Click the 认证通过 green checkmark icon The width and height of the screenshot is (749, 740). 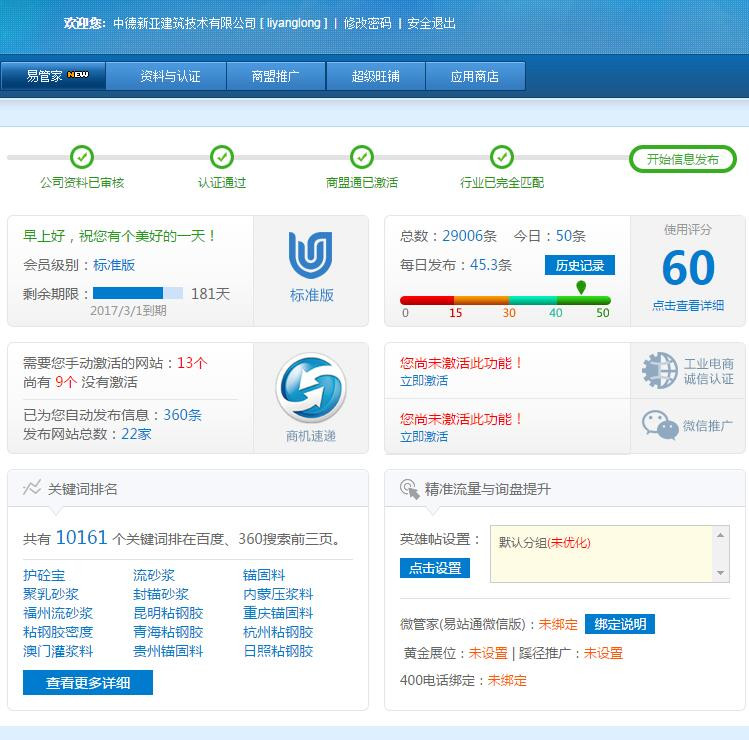pyautogui.click(x=222, y=157)
